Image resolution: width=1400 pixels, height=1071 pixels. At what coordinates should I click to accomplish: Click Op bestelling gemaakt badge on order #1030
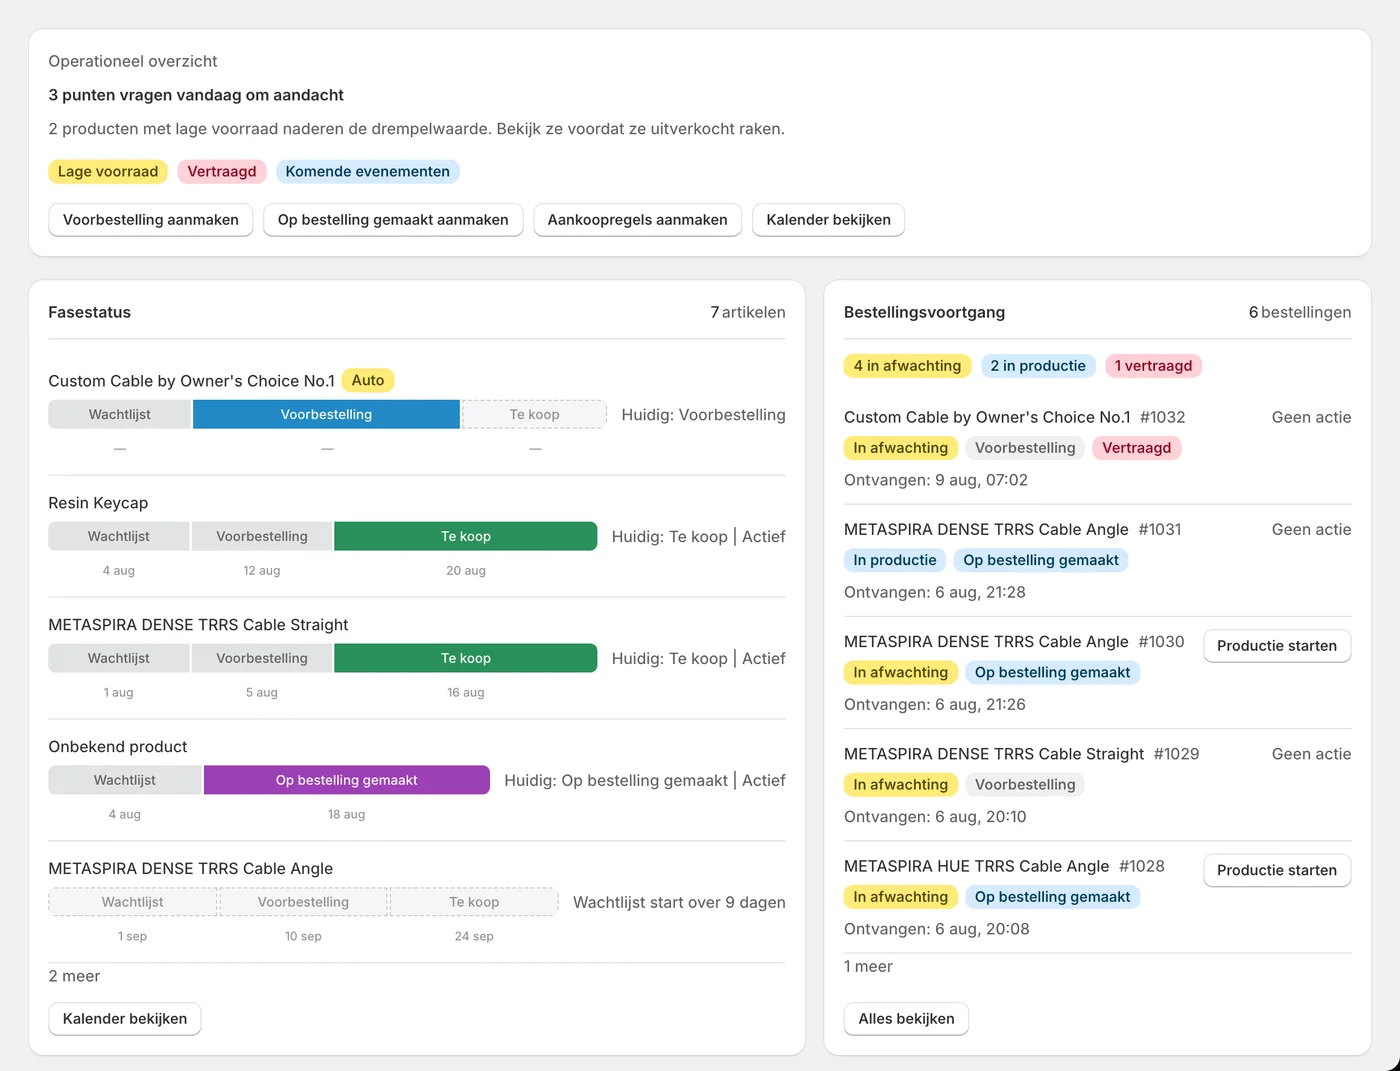pos(1052,672)
